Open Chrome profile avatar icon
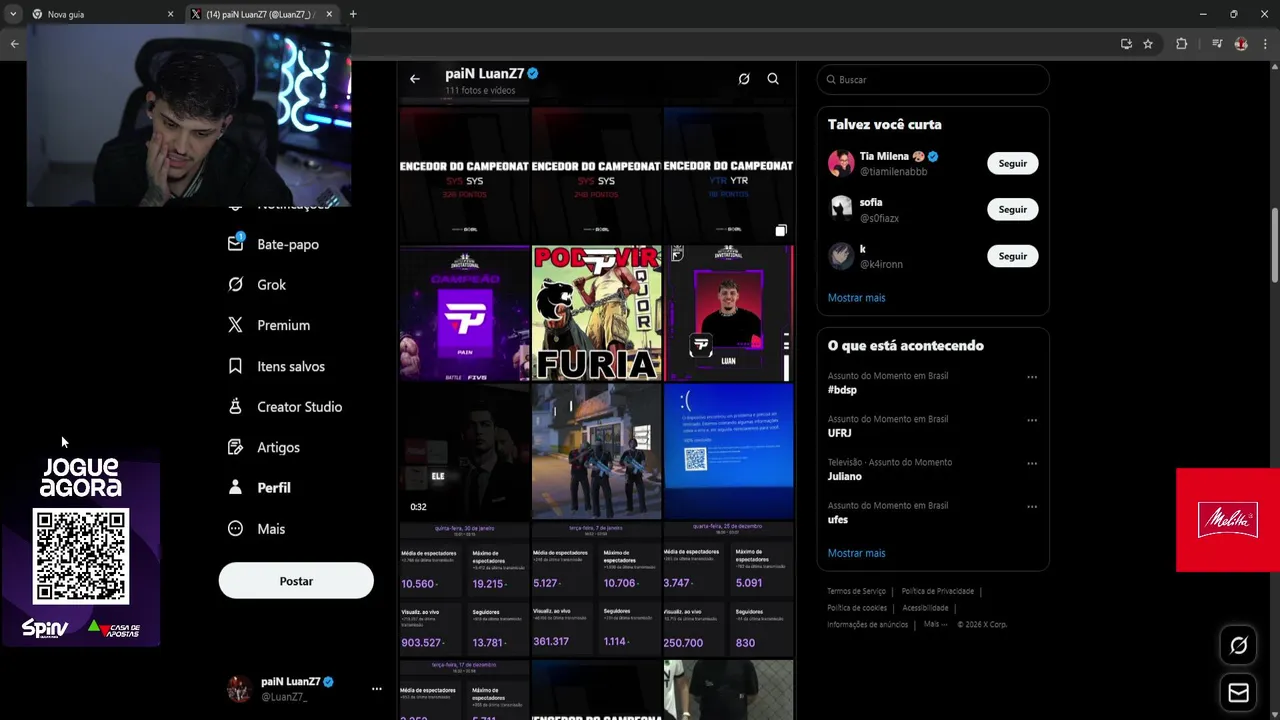1280x720 pixels. [1241, 44]
